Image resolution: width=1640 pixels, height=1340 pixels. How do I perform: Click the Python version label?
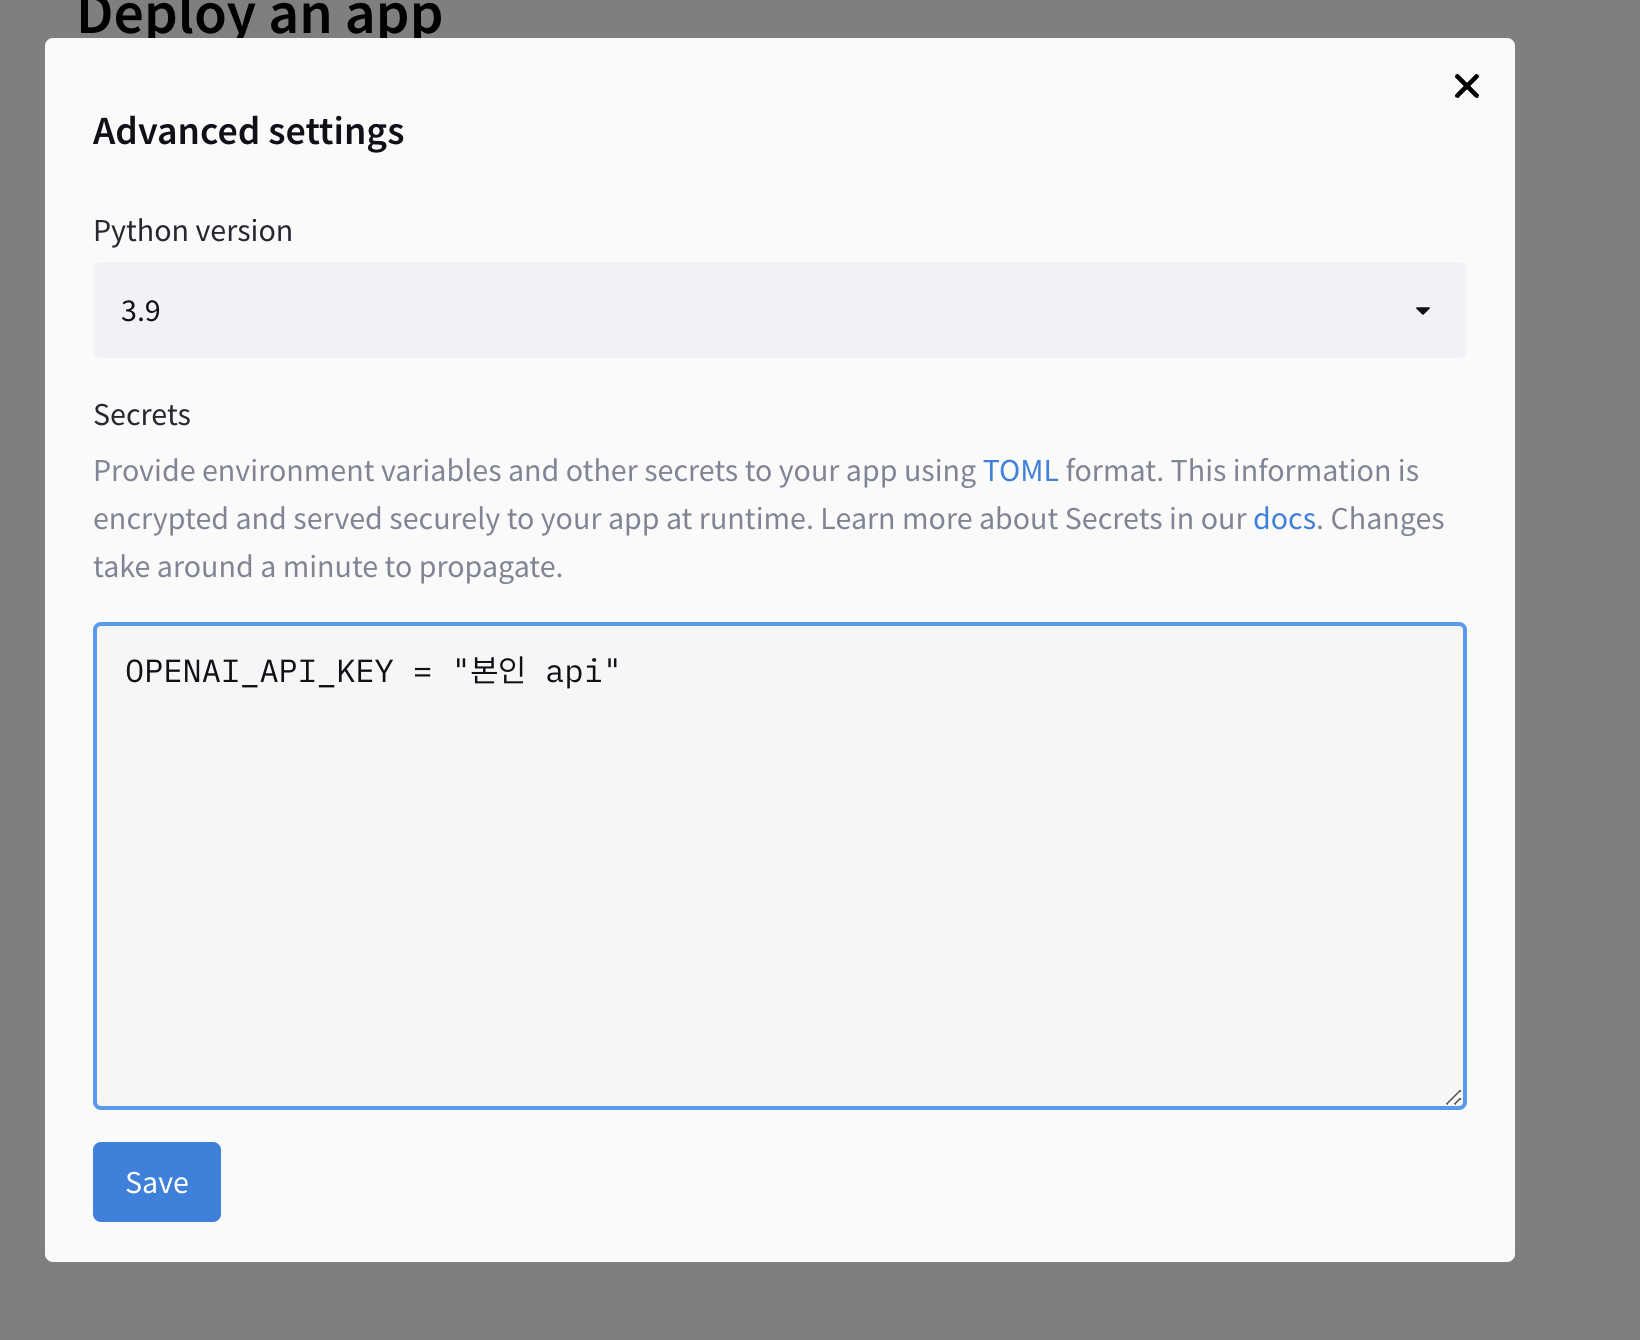click(x=193, y=231)
